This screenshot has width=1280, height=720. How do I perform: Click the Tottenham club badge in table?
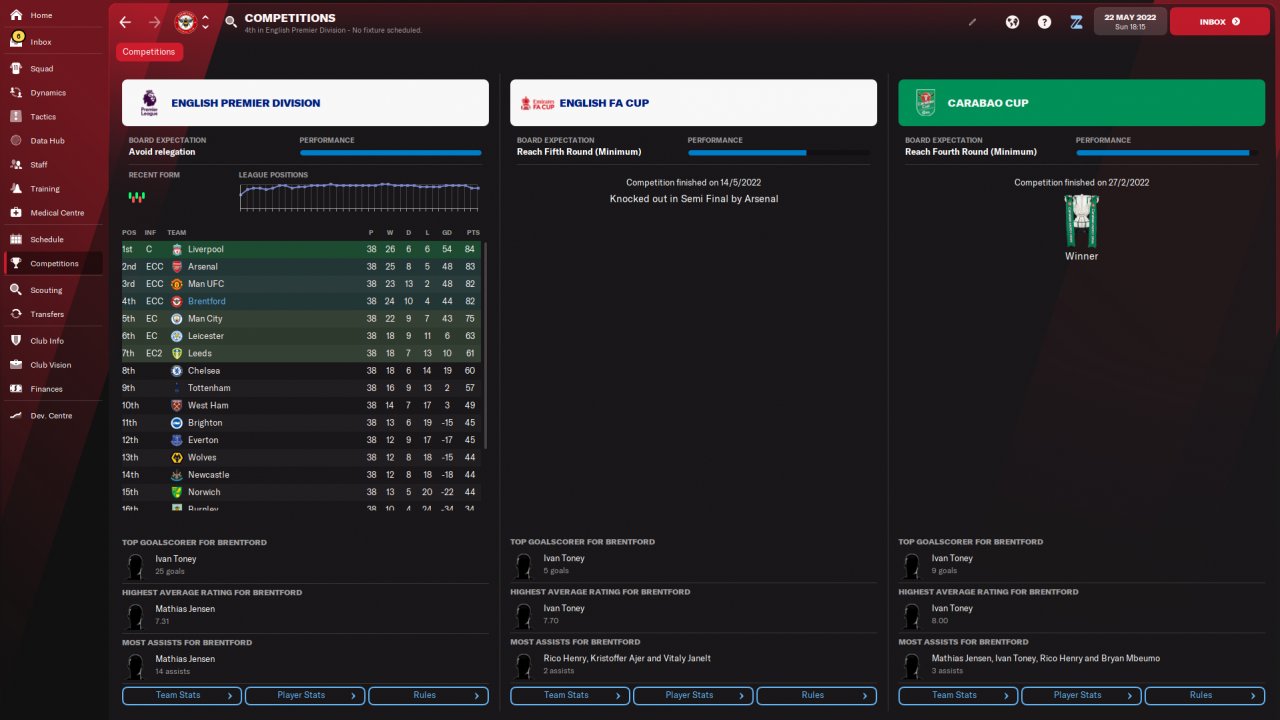coord(177,388)
